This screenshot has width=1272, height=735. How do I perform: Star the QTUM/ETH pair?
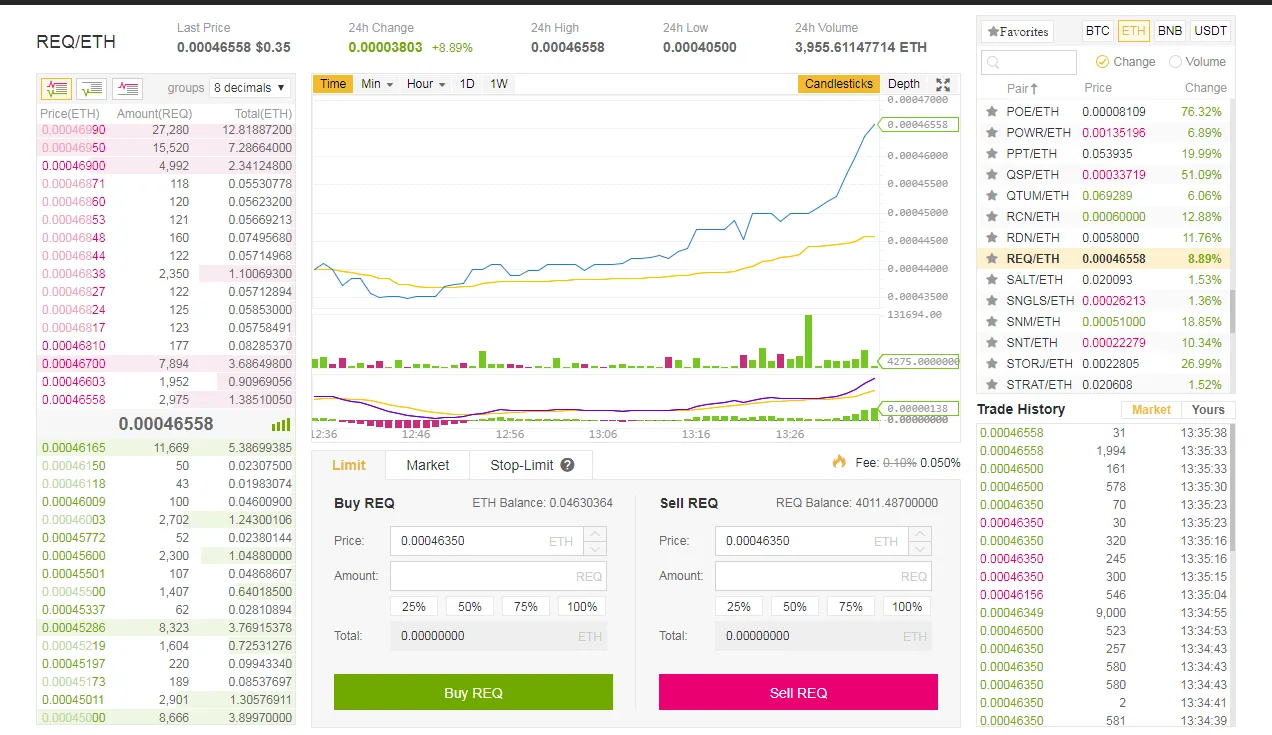pos(992,195)
